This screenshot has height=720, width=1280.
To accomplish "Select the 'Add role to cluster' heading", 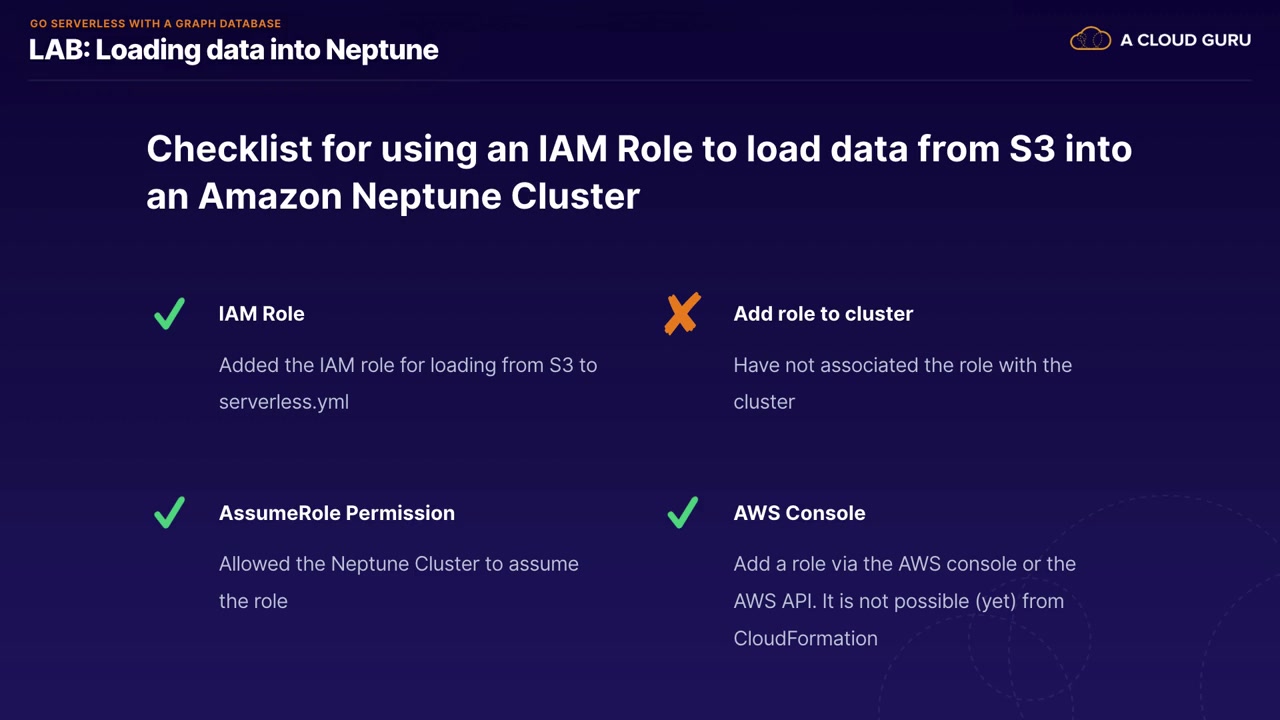I will coord(823,314).
